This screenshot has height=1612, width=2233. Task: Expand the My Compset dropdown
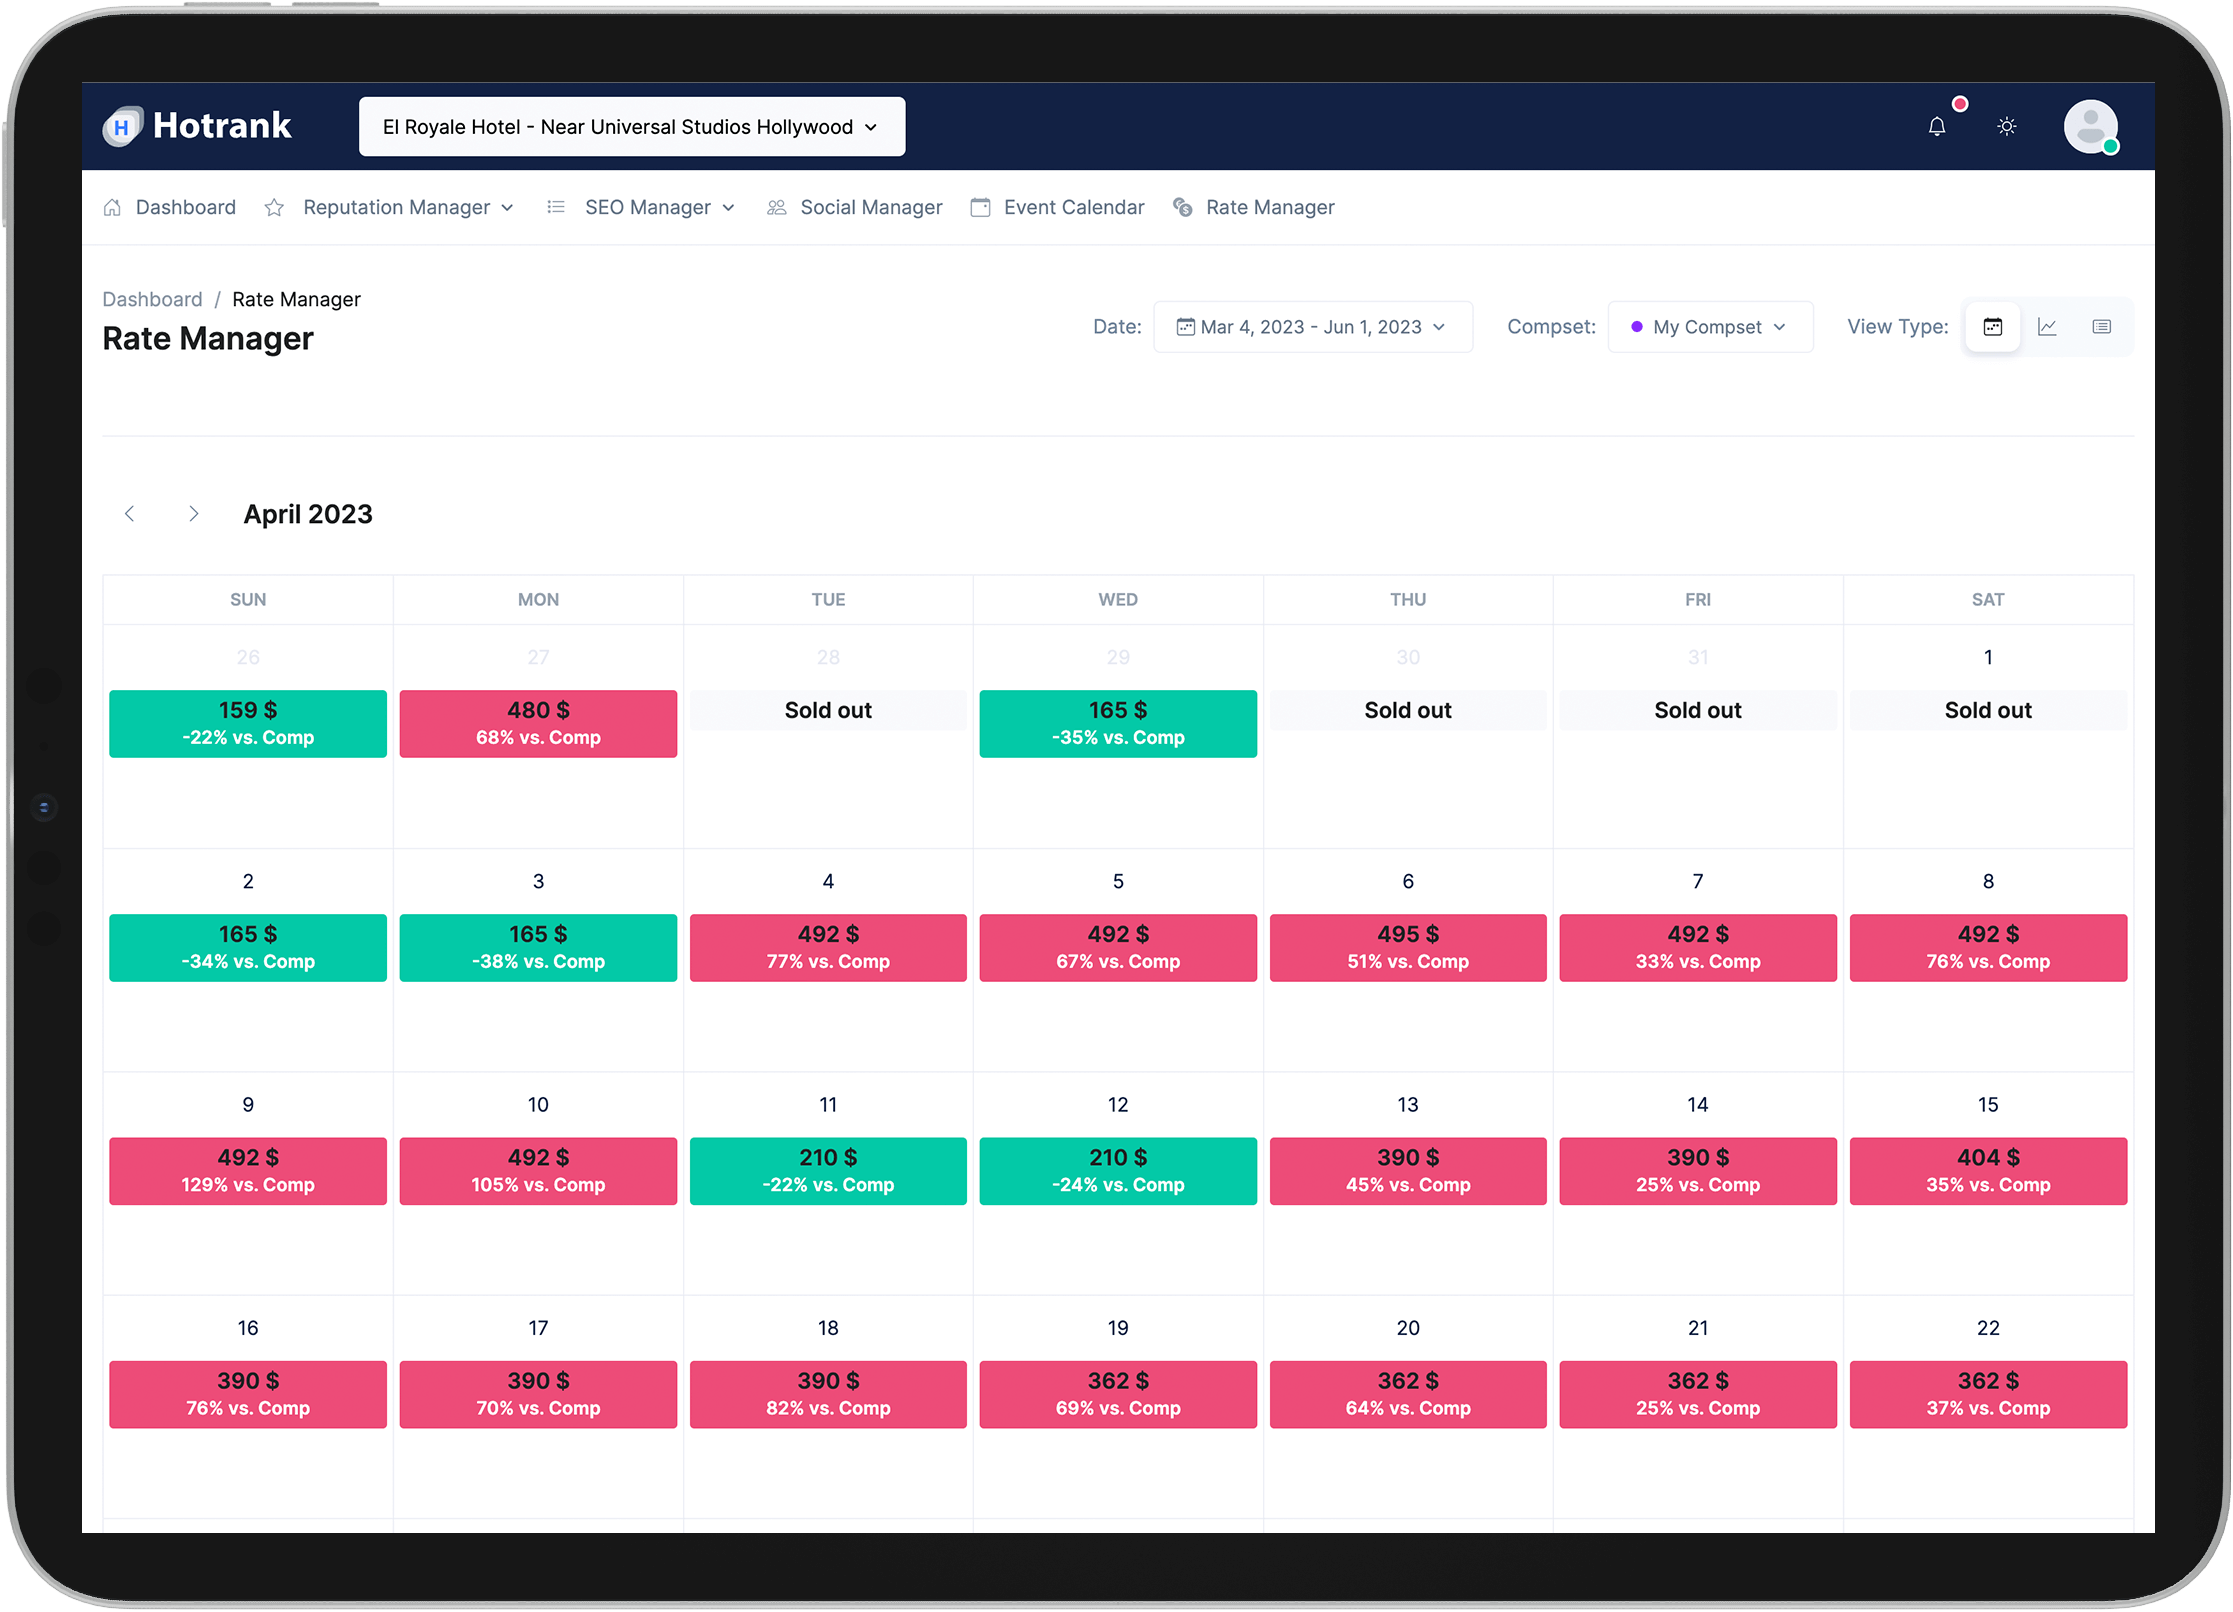(x=1709, y=327)
